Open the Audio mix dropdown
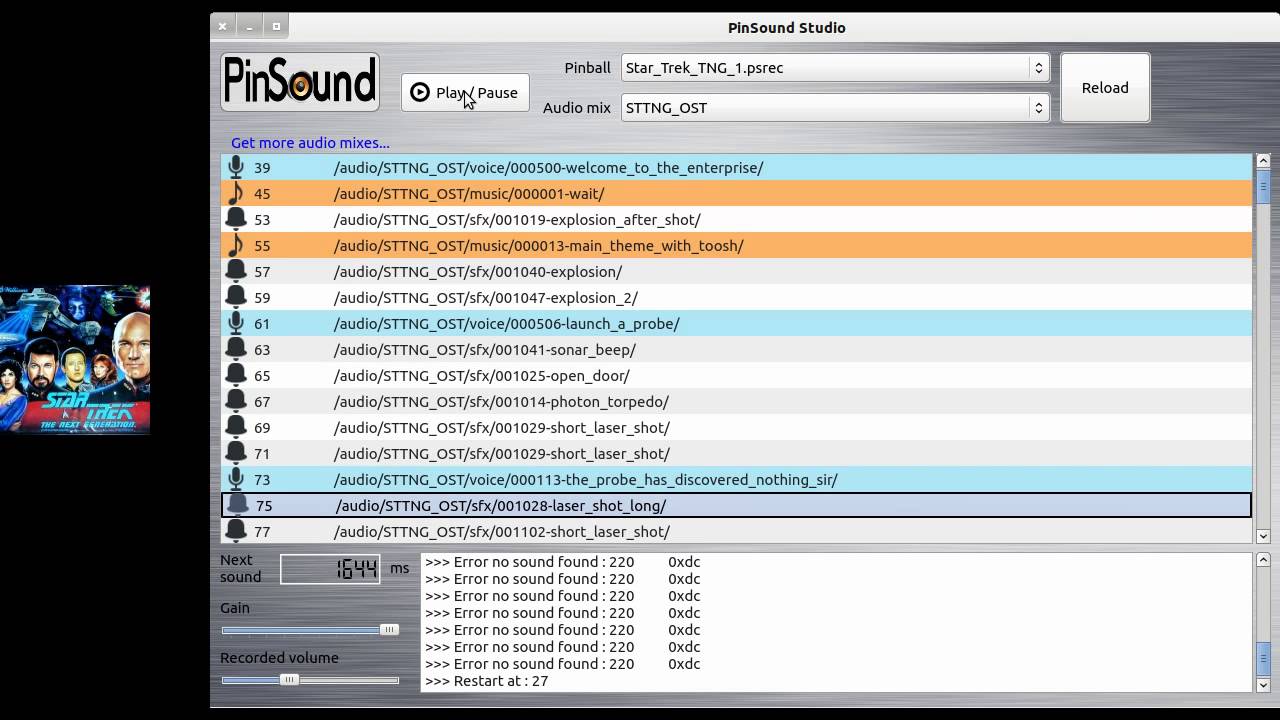The height and width of the screenshot is (720, 1280). pyautogui.click(x=835, y=108)
